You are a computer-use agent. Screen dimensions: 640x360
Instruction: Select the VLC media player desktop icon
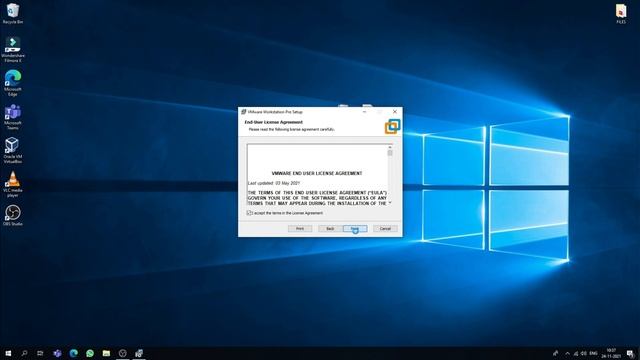coord(13,184)
